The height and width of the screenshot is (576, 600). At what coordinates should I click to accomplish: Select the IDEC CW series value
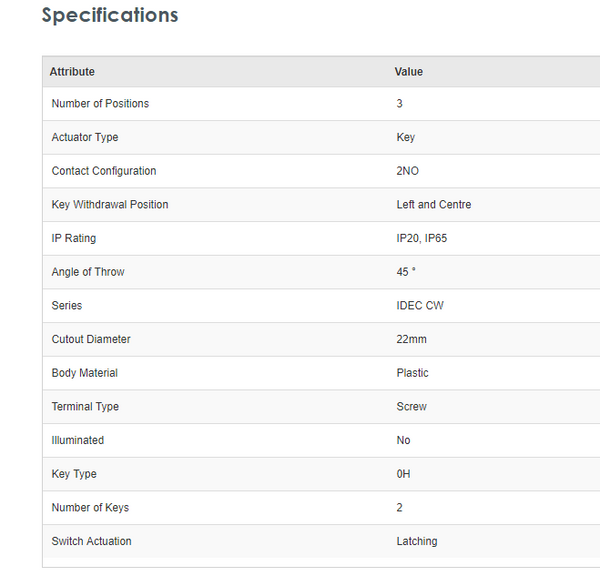point(420,306)
